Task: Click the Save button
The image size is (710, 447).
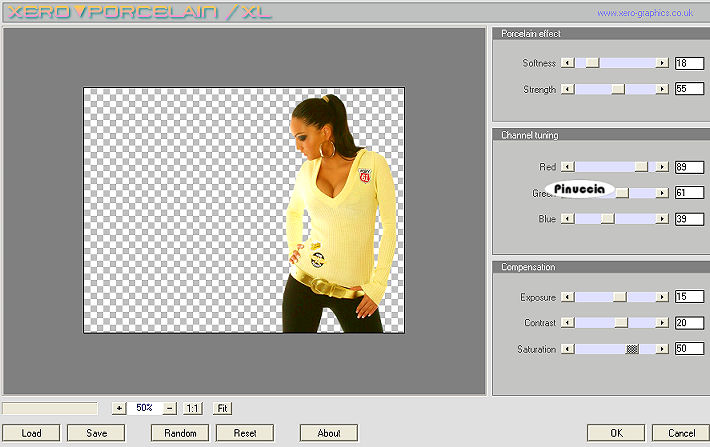Action: pyautogui.click(x=96, y=433)
